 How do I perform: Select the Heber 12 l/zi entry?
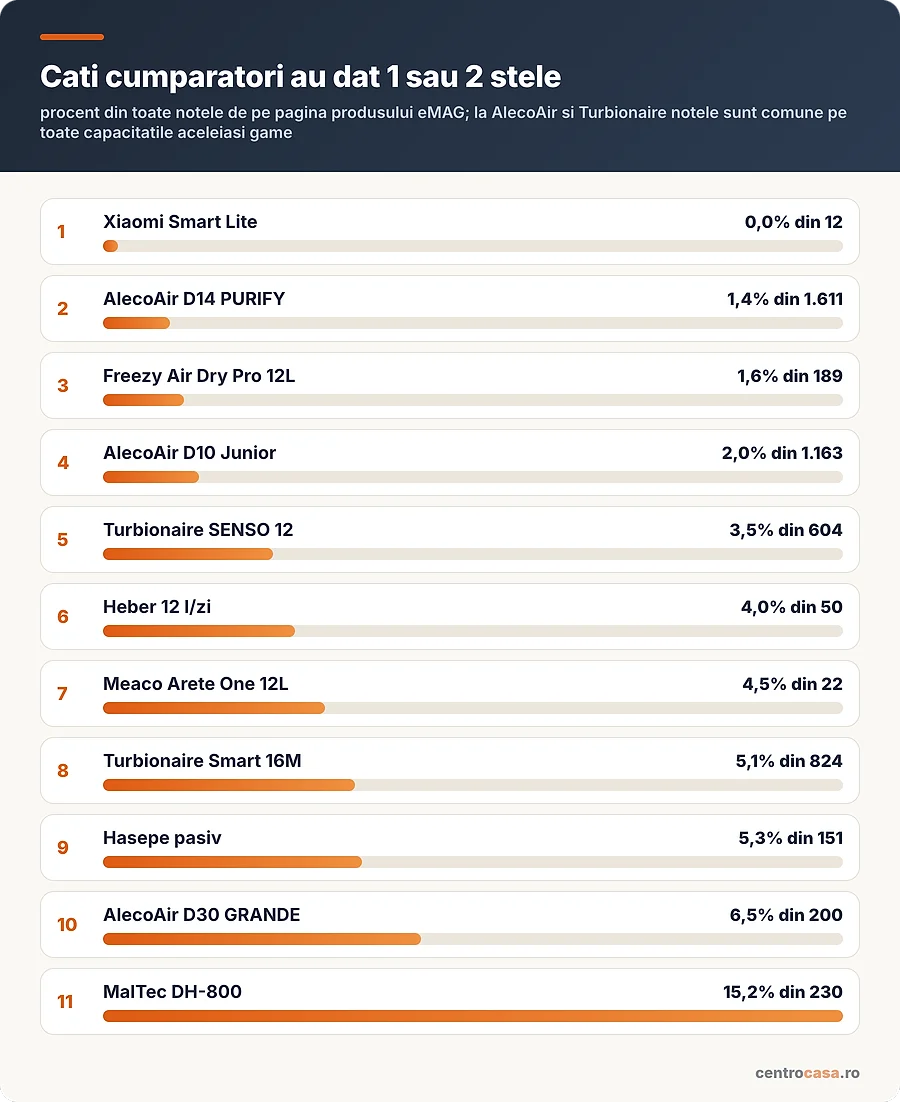(x=157, y=607)
